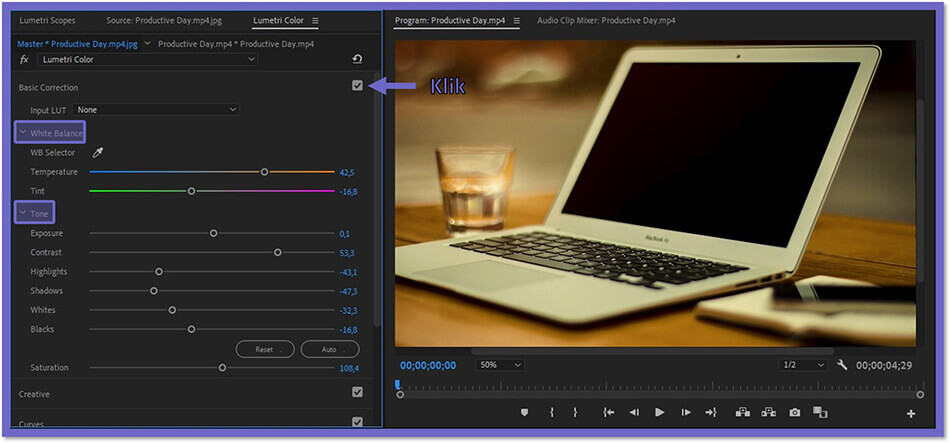
Task: Click the Mark In bracket icon
Action: pyautogui.click(x=551, y=412)
